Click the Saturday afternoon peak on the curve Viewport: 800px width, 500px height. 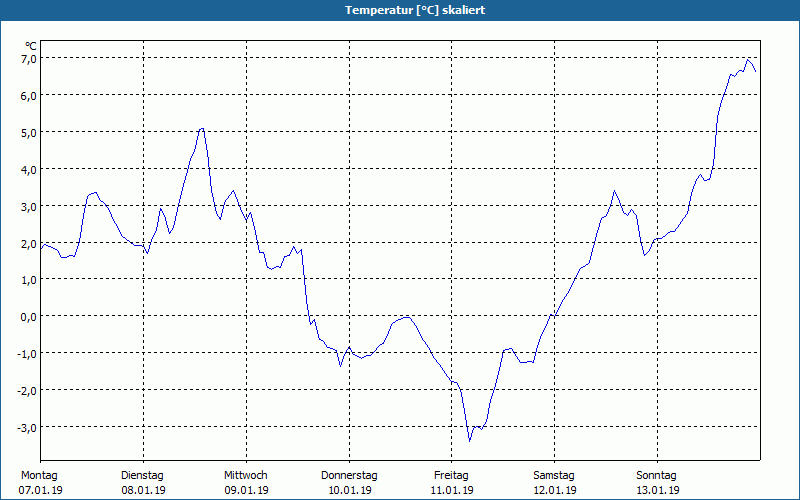coord(615,191)
